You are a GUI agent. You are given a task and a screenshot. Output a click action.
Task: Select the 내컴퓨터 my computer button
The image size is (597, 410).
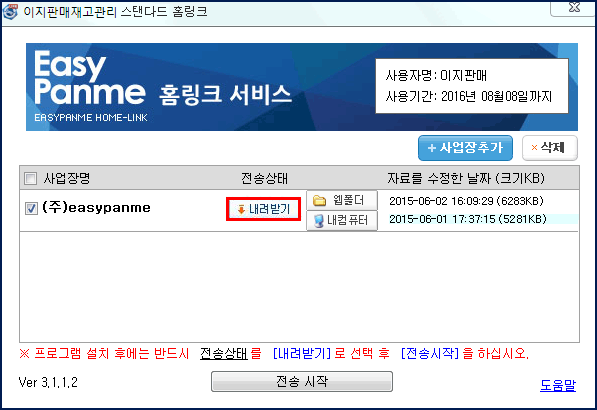click(x=342, y=220)
